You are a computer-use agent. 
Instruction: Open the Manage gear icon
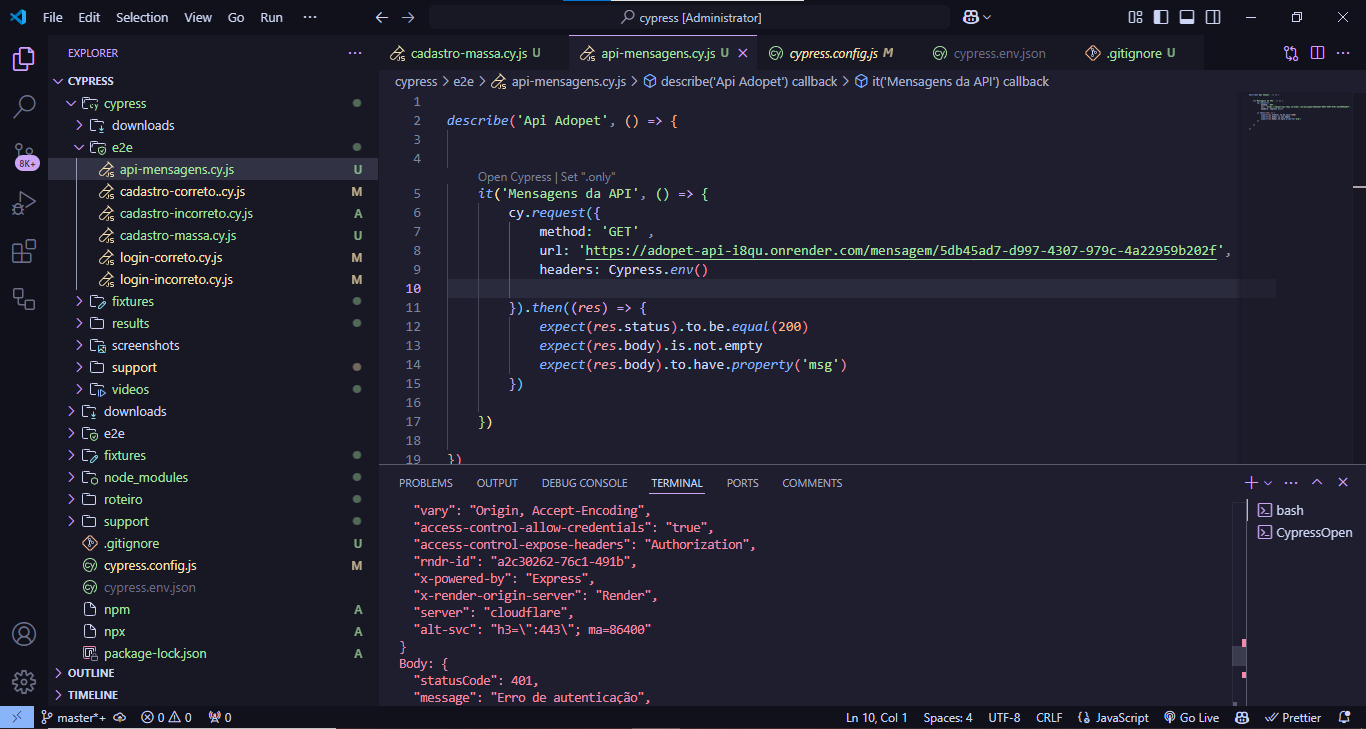(24, 682)
